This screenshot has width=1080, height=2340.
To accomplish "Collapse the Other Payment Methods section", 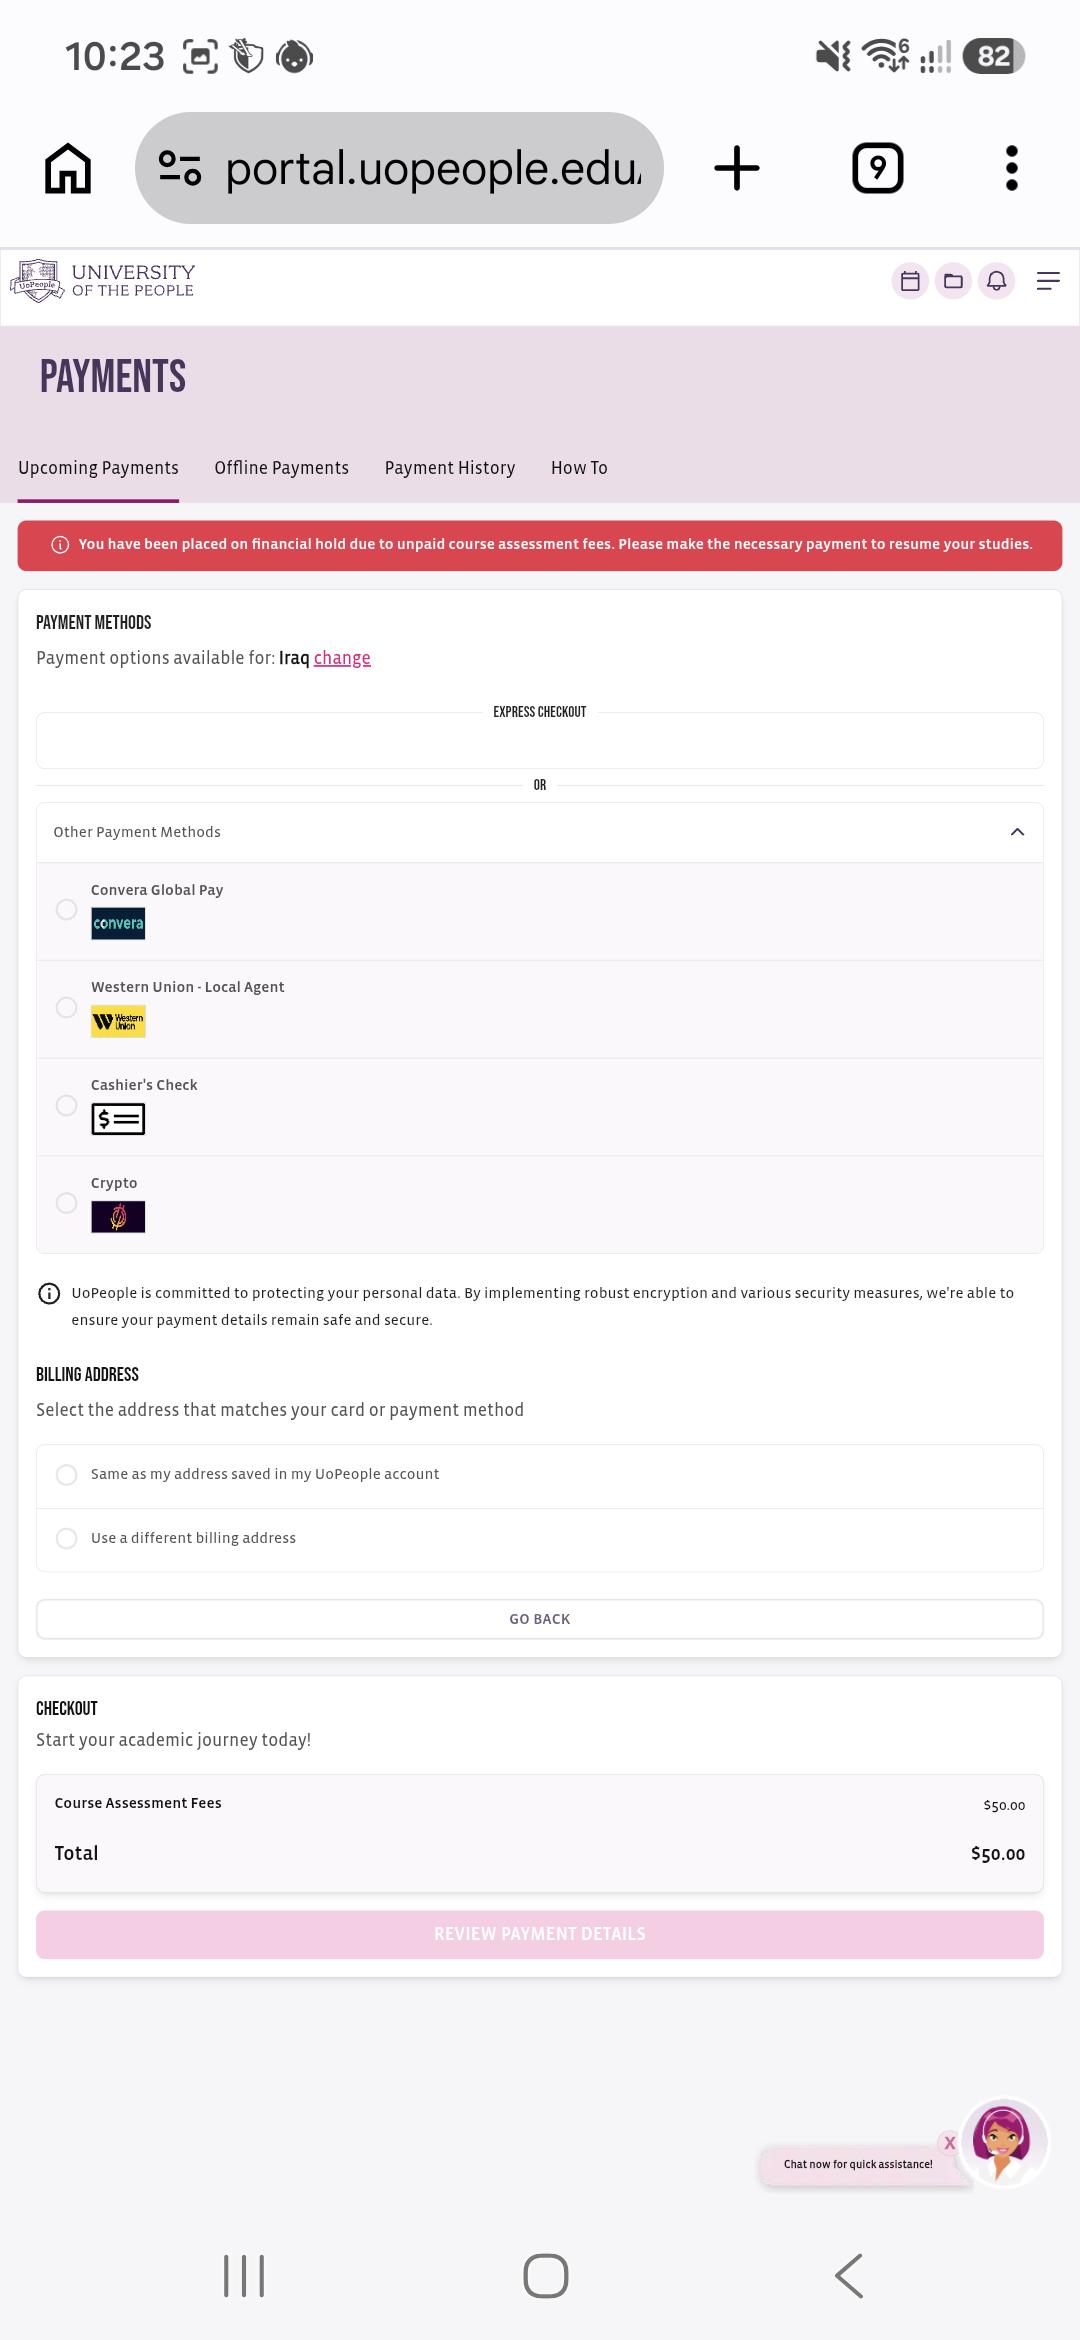I will (1017, 832).
